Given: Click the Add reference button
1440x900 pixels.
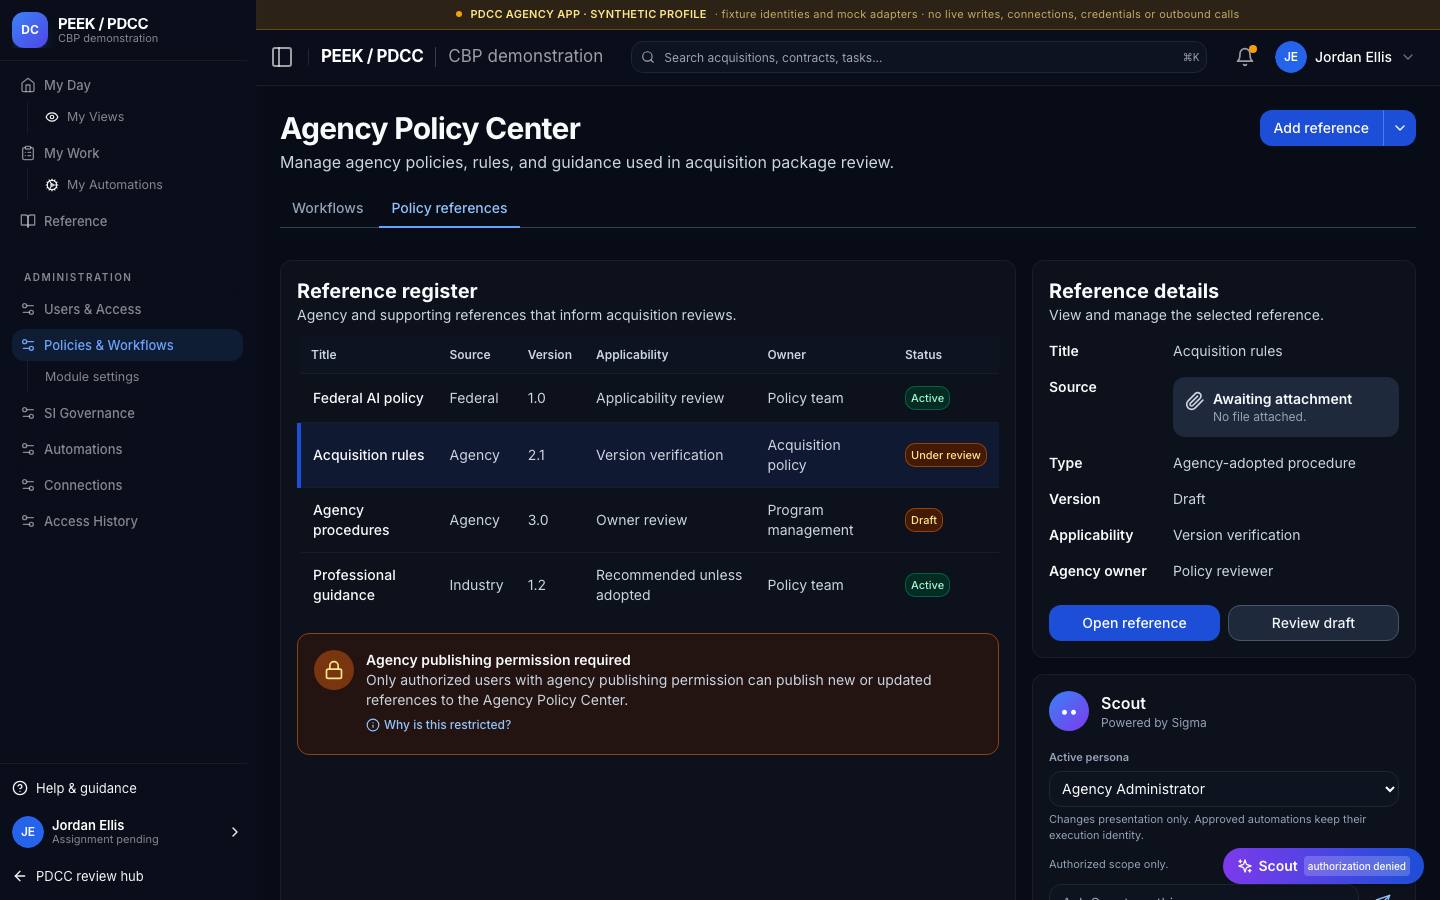Looking at the screenshot, I should tap(1321, 128).
